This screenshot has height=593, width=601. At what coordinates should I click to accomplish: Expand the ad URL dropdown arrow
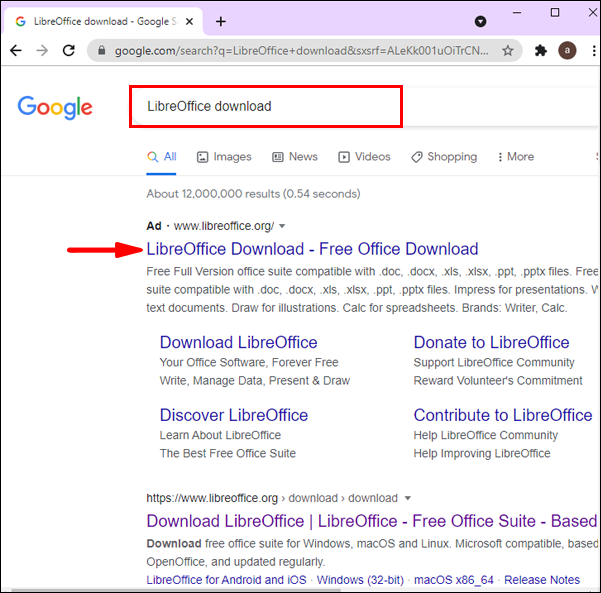point(282,226)
